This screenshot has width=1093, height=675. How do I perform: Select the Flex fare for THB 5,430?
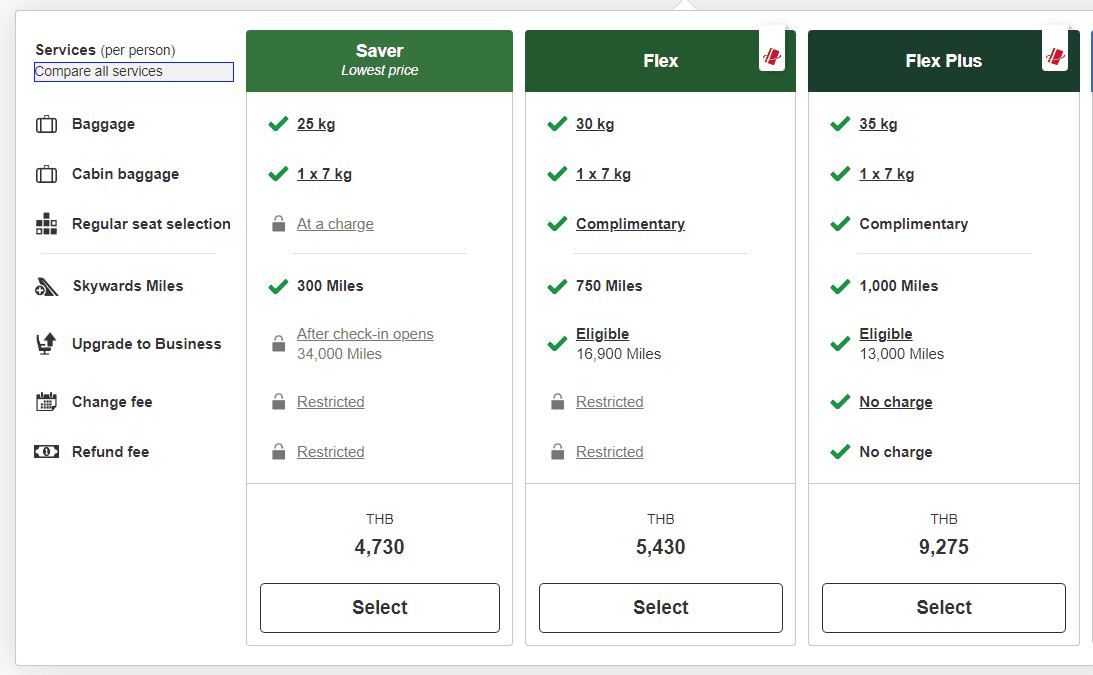660,607
